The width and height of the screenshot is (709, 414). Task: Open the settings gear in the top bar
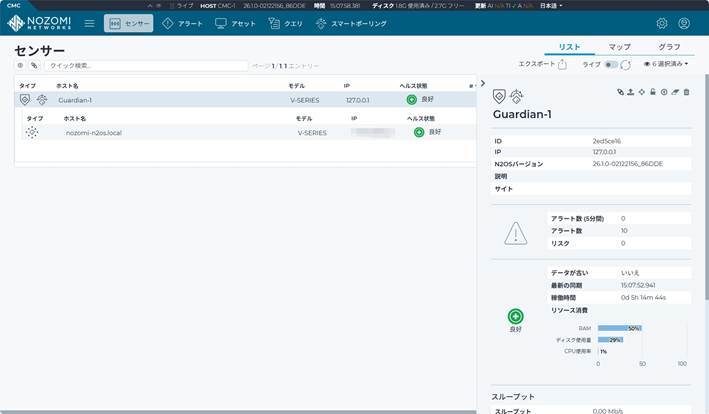point(662,23)
